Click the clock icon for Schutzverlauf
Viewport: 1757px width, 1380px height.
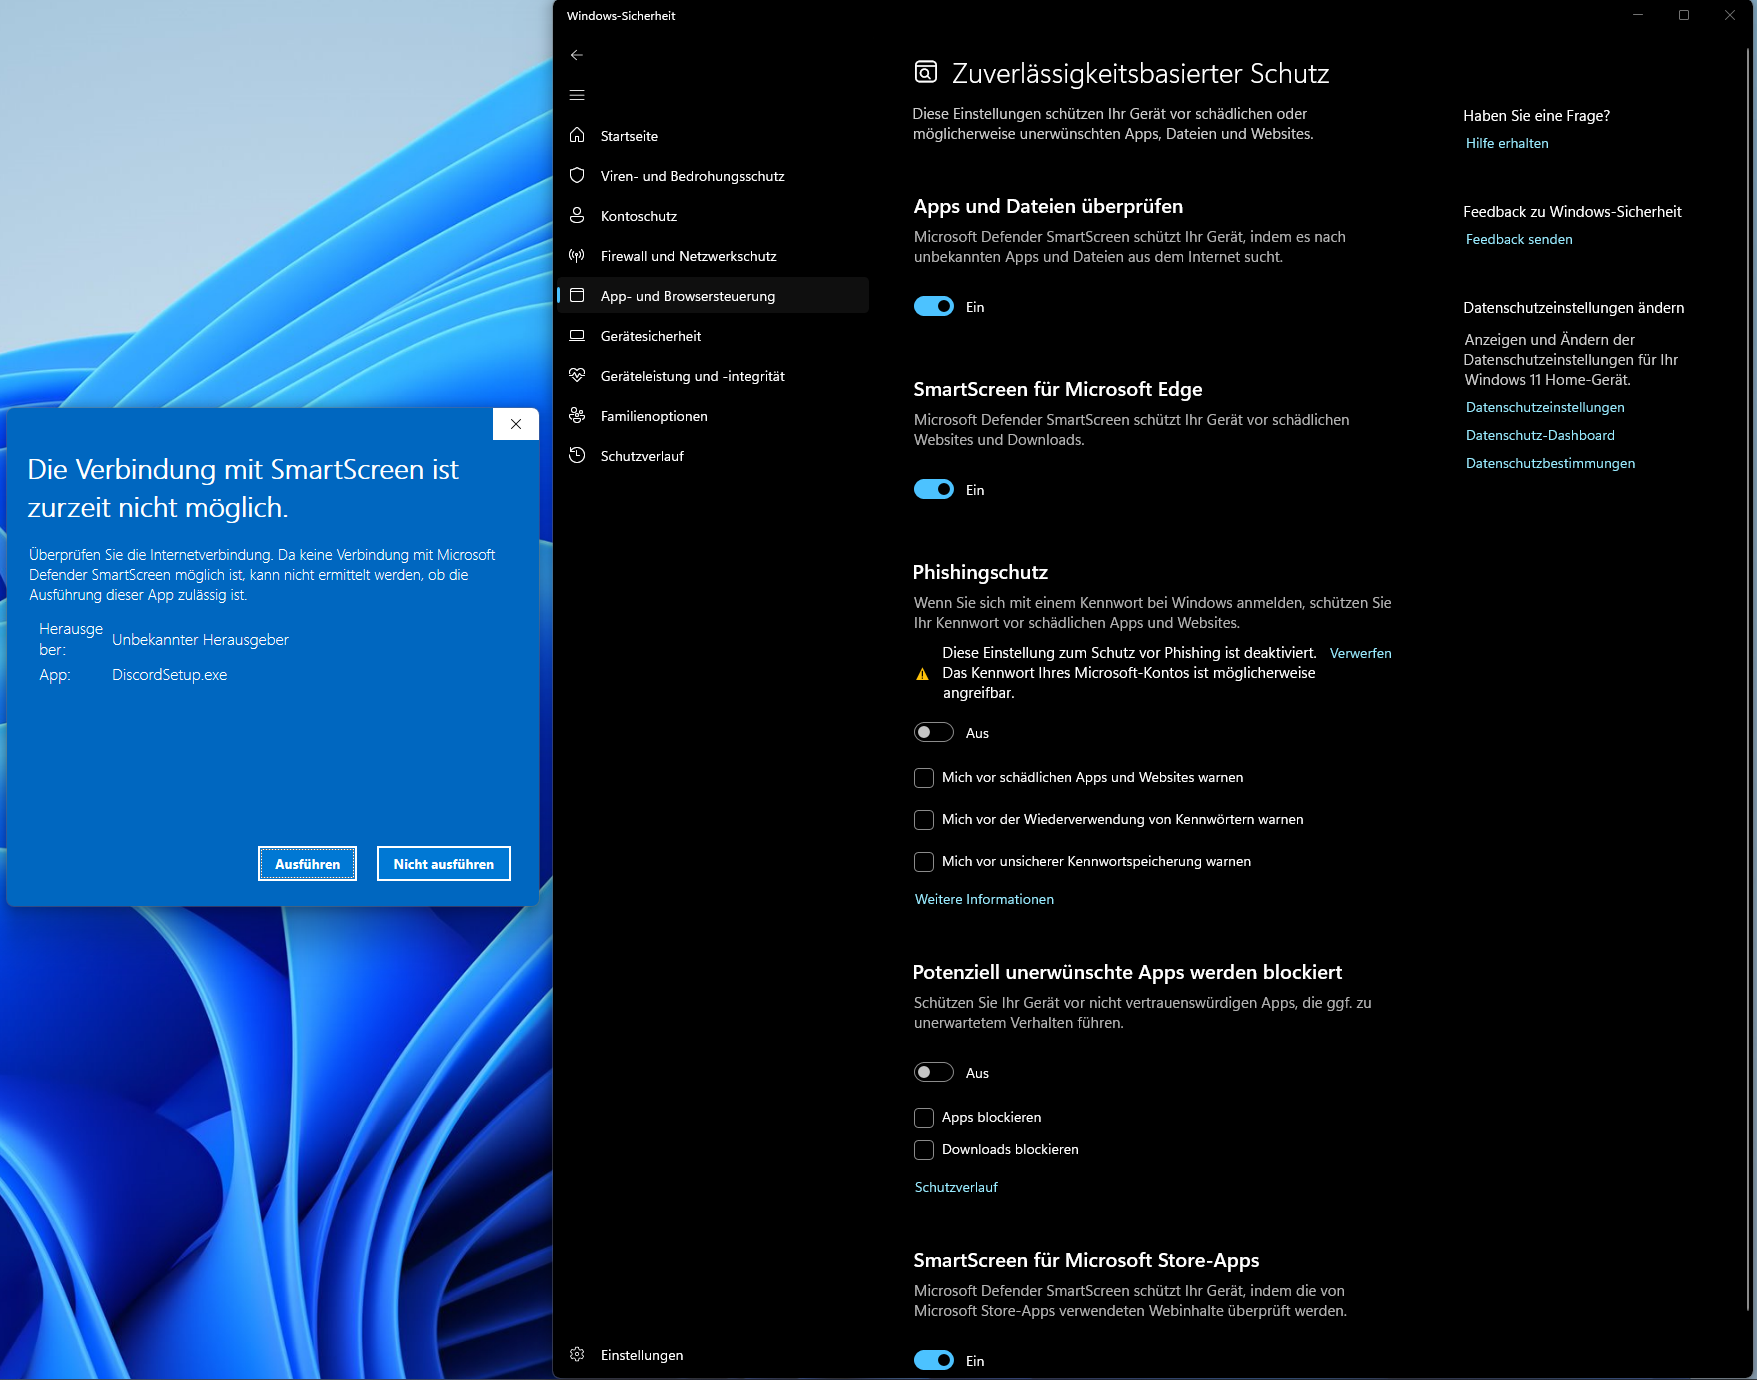pyautogui.click(x=577, y=455)
